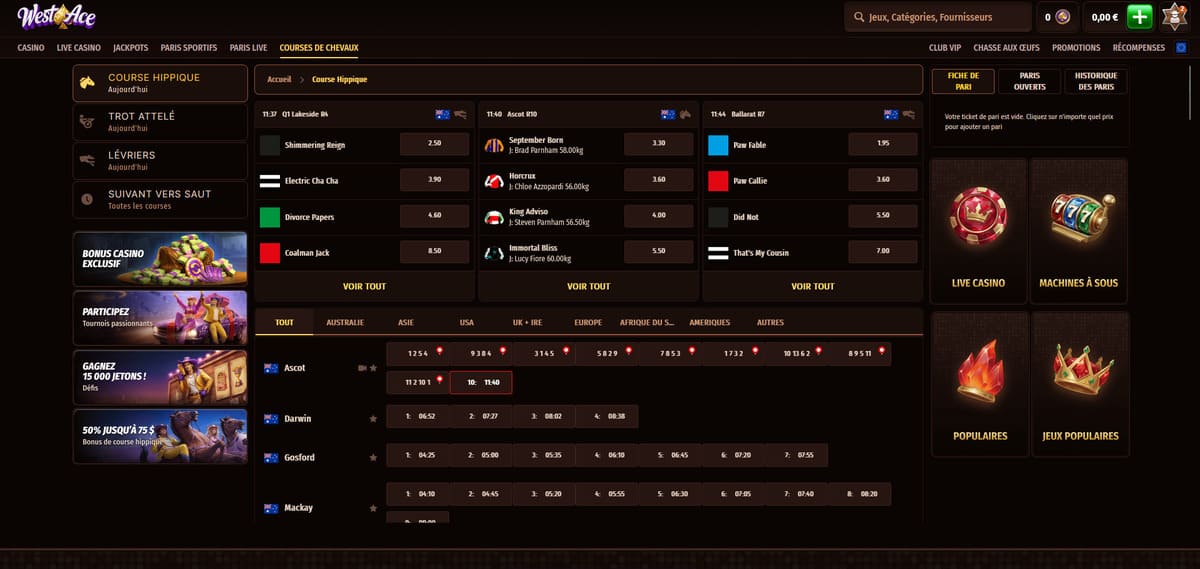
Task: Click Voir Tout under Ascot R10
Action: pyautogui.click(x=588, y=286)
